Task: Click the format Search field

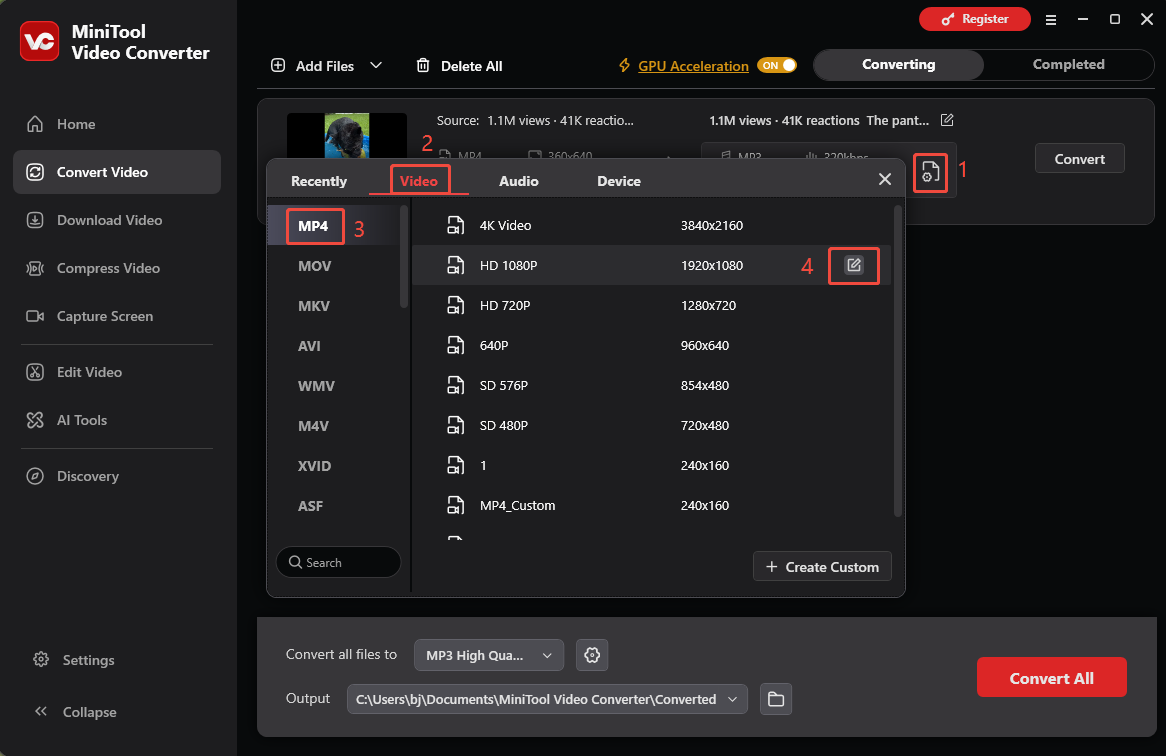Action: [338, 563]
